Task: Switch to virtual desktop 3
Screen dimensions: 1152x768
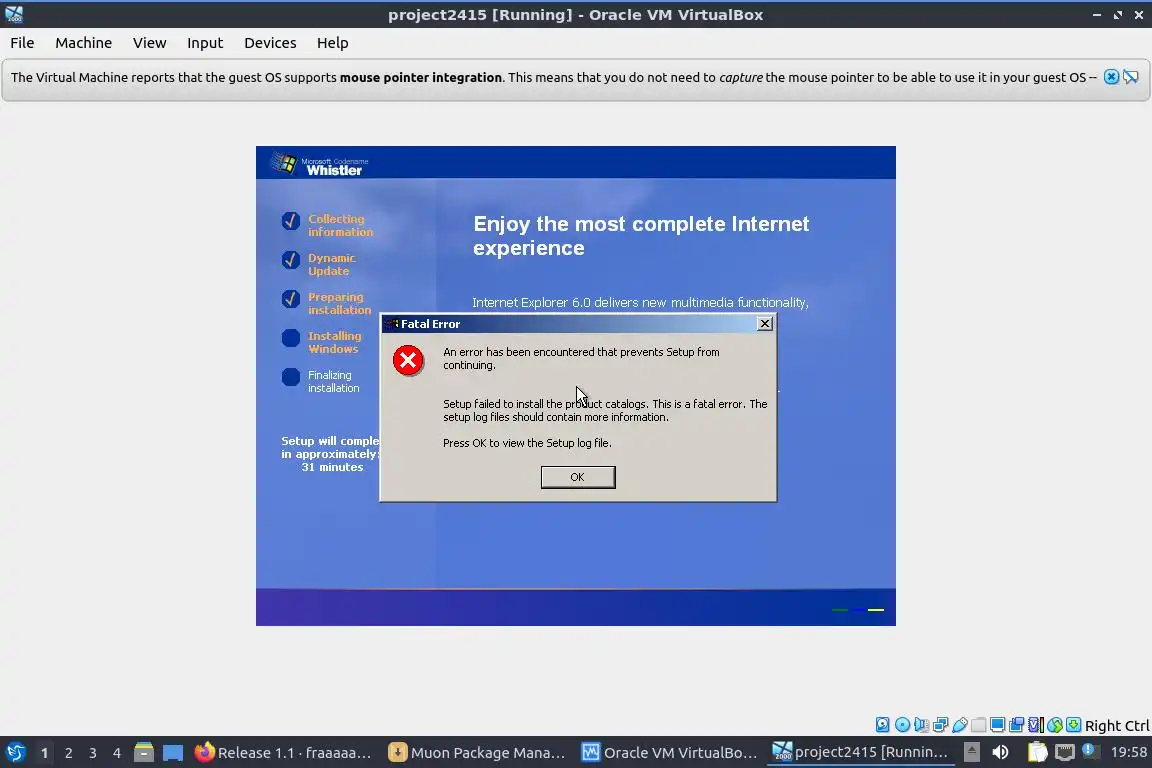Action: pos(93,753)
